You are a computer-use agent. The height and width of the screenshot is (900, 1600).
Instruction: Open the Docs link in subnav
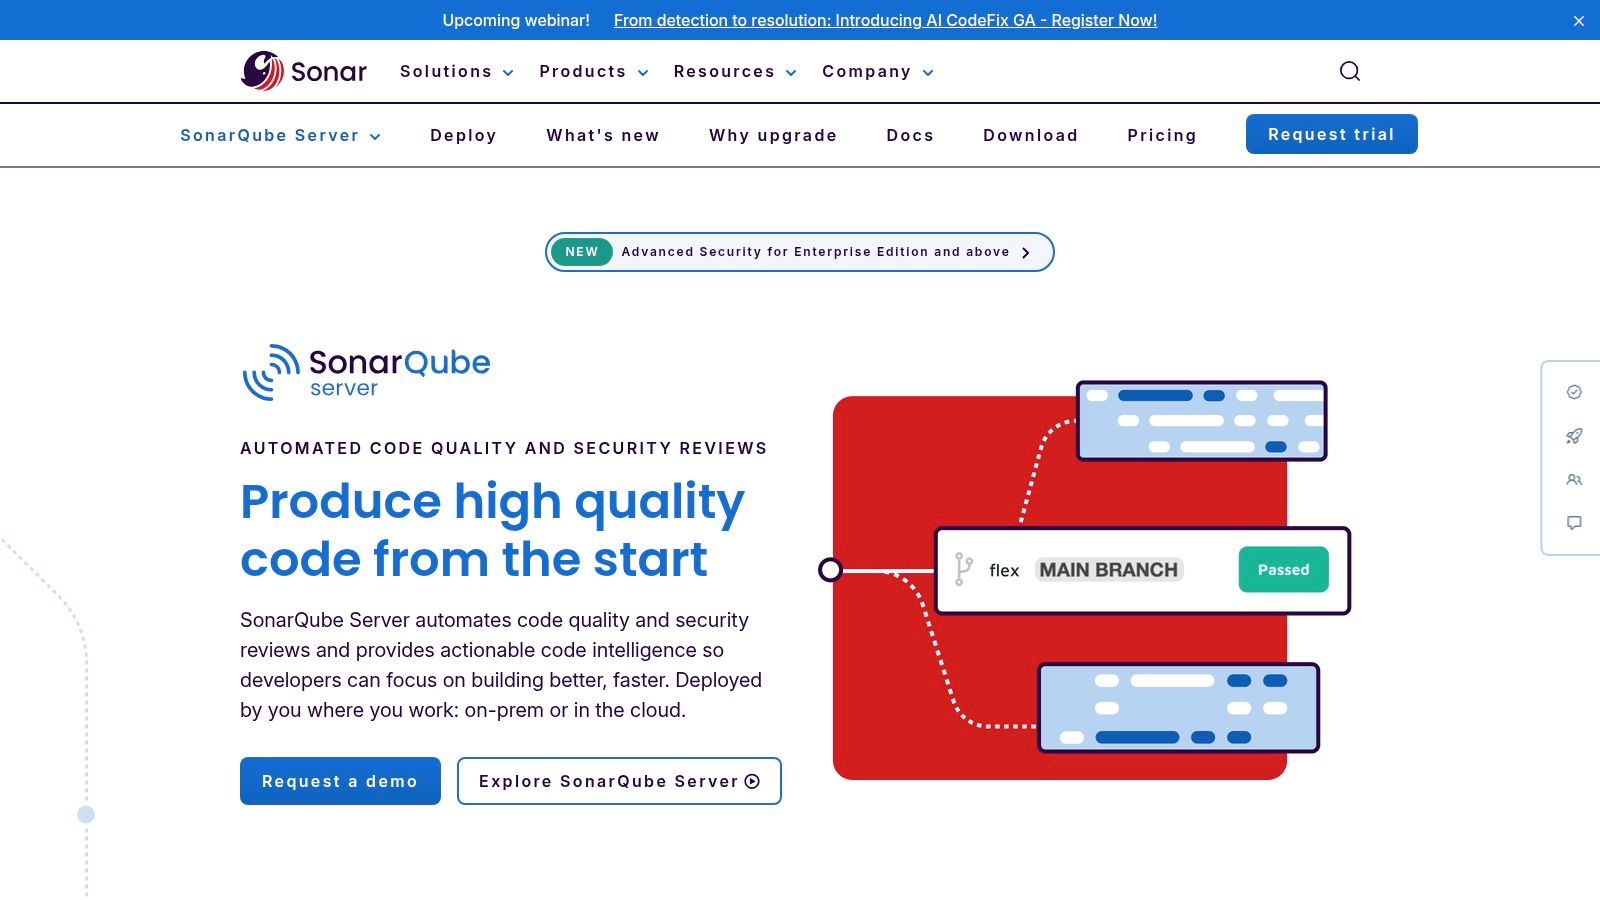pyautogui.click(x=910, y=136)
